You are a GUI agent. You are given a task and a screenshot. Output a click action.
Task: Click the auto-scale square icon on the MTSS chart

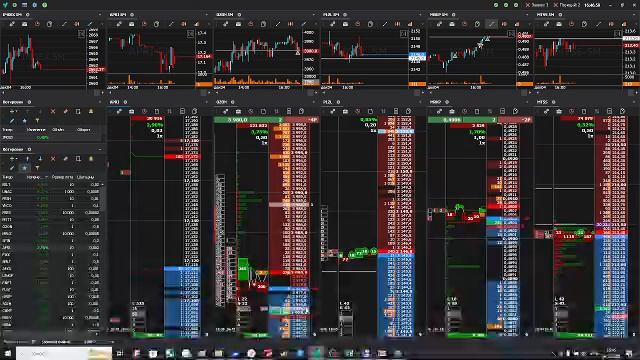pos(618,33)
